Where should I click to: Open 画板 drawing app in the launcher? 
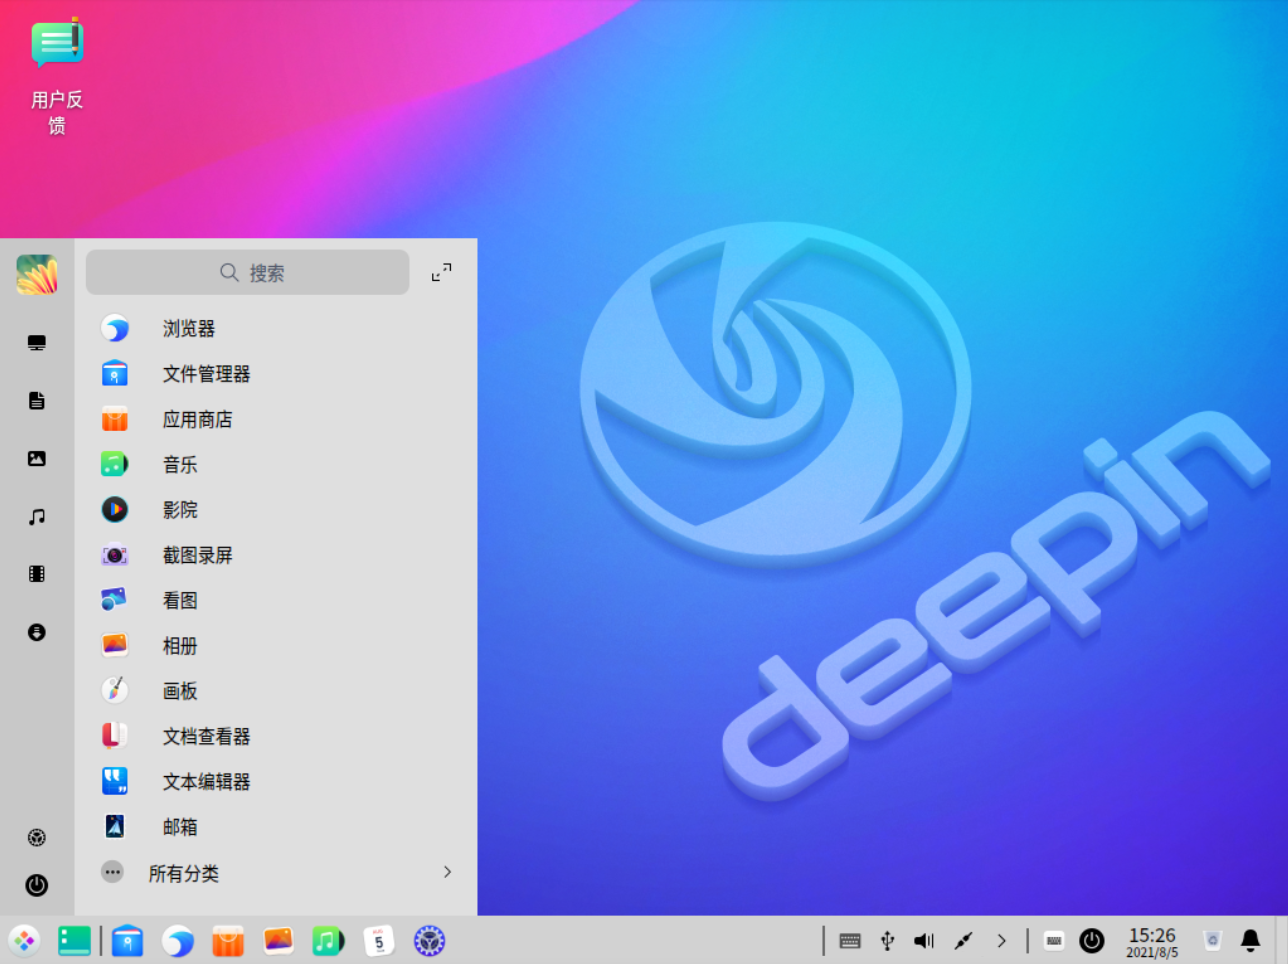click(x=180, y=691)
